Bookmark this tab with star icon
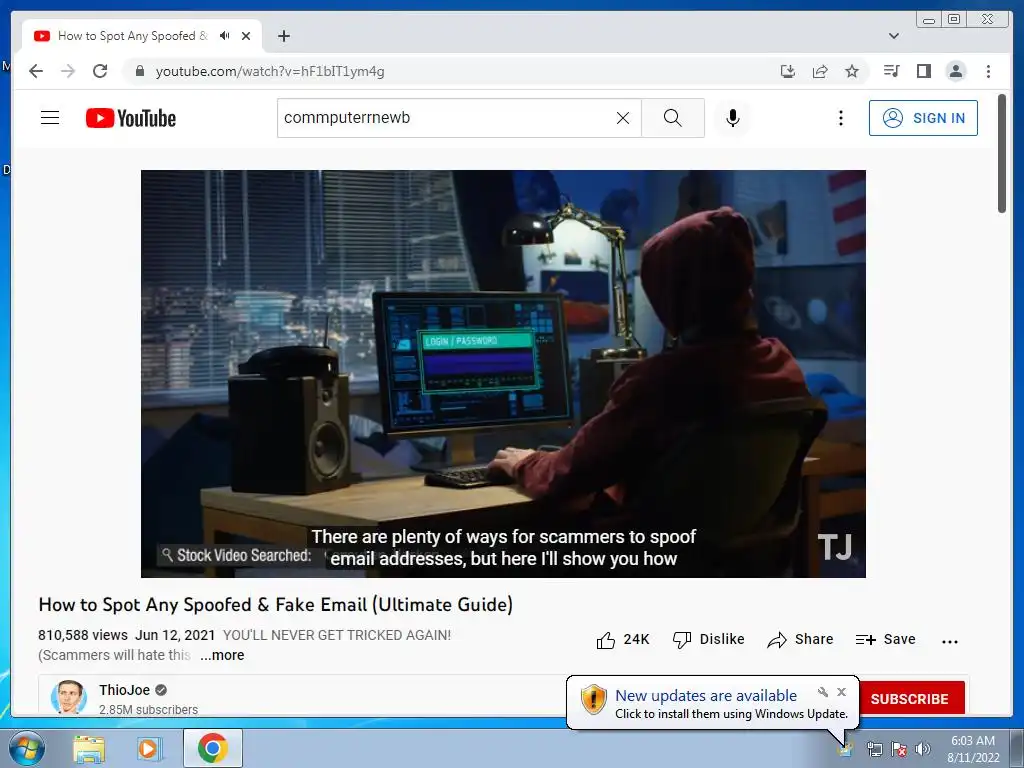Viewport: 1024px width, 768px height. pyautogui.click(x=852, y=71)
